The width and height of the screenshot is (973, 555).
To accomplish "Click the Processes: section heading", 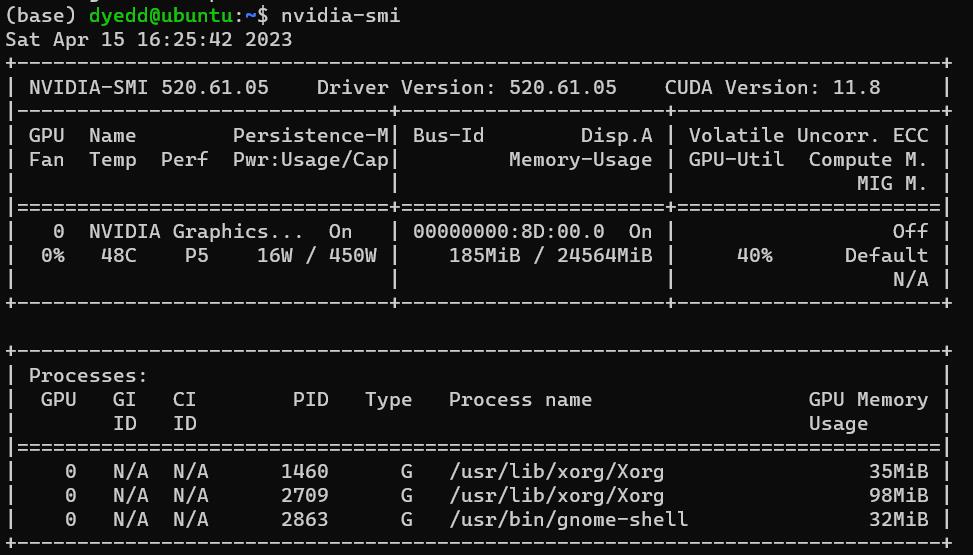I will [x=88, y=375].
